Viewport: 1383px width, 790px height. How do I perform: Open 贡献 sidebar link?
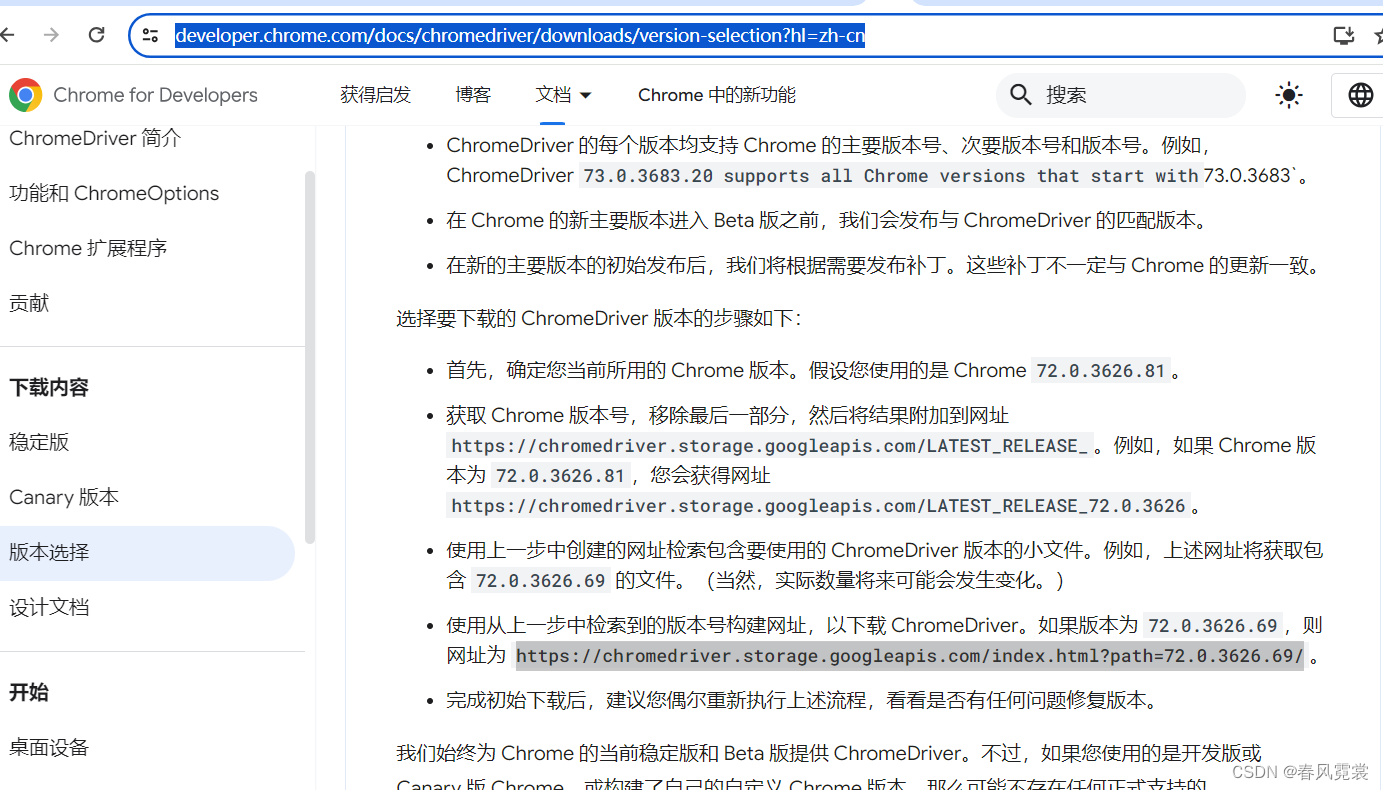(29, 303)
